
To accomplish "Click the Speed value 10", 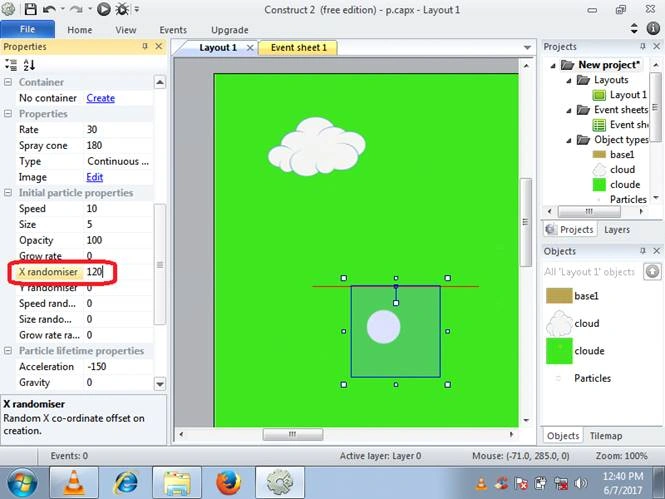I will 118,209.
